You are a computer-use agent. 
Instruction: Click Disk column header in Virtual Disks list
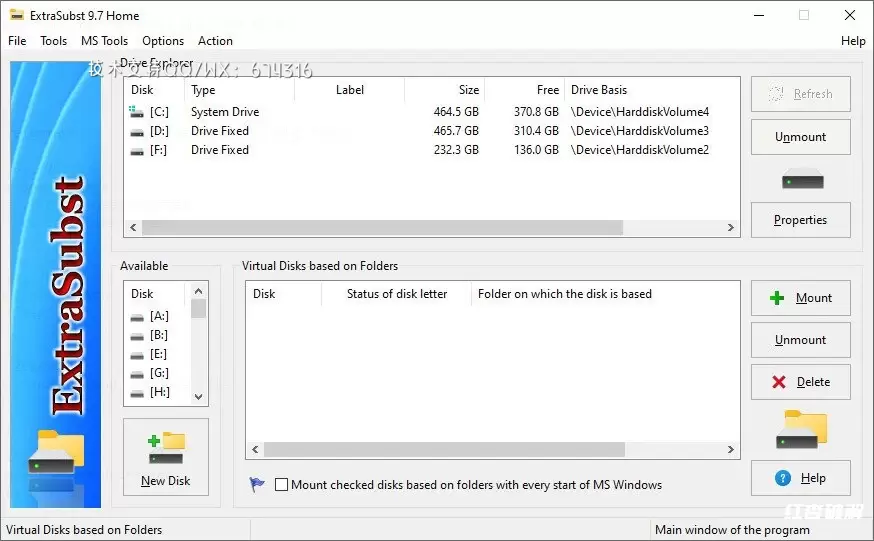pos(284,294)
